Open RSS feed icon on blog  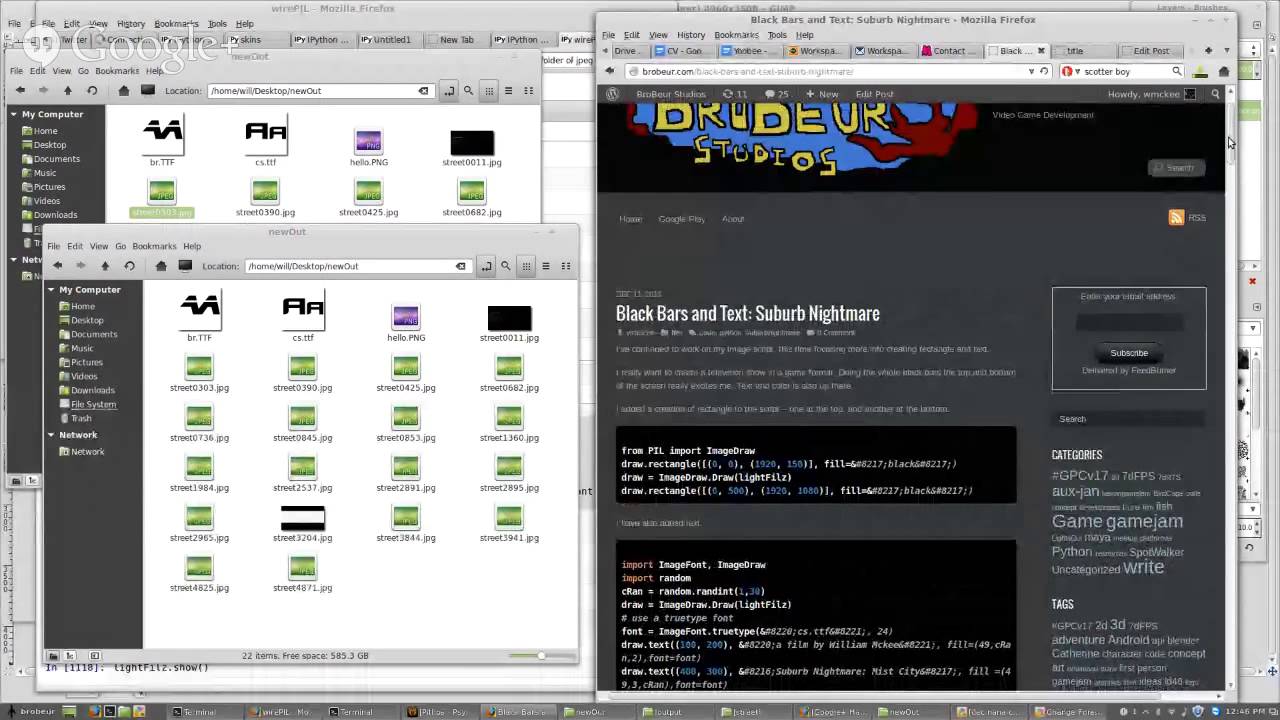(x=1176, y=217)
